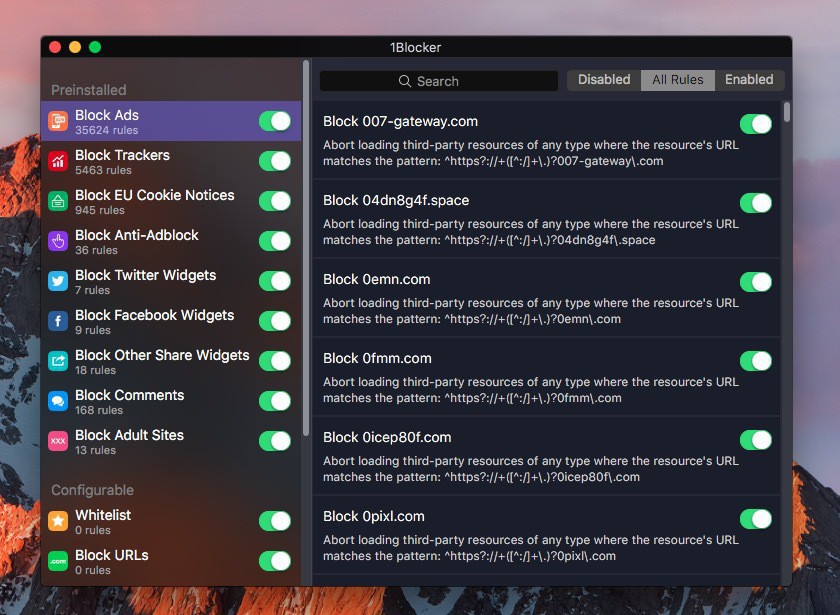
Task: Click the Block EU Cookie Notices icon
Action: [x=58, y=201]
